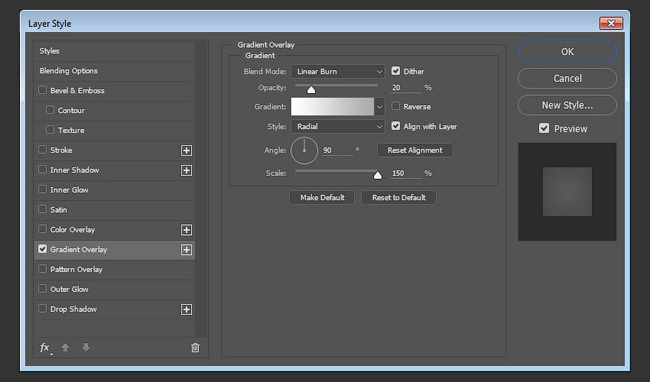
Task: Add another Stroke effect via plus icon
Action: click(187, 150)
